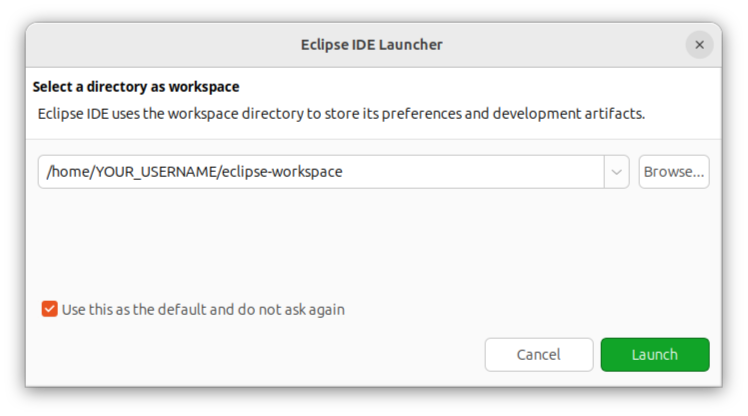Cancel the workspace selection dialog
Image resolution: width=748 pixels, height=416 pixels.
pyautogui.click(x=538, y=355)
